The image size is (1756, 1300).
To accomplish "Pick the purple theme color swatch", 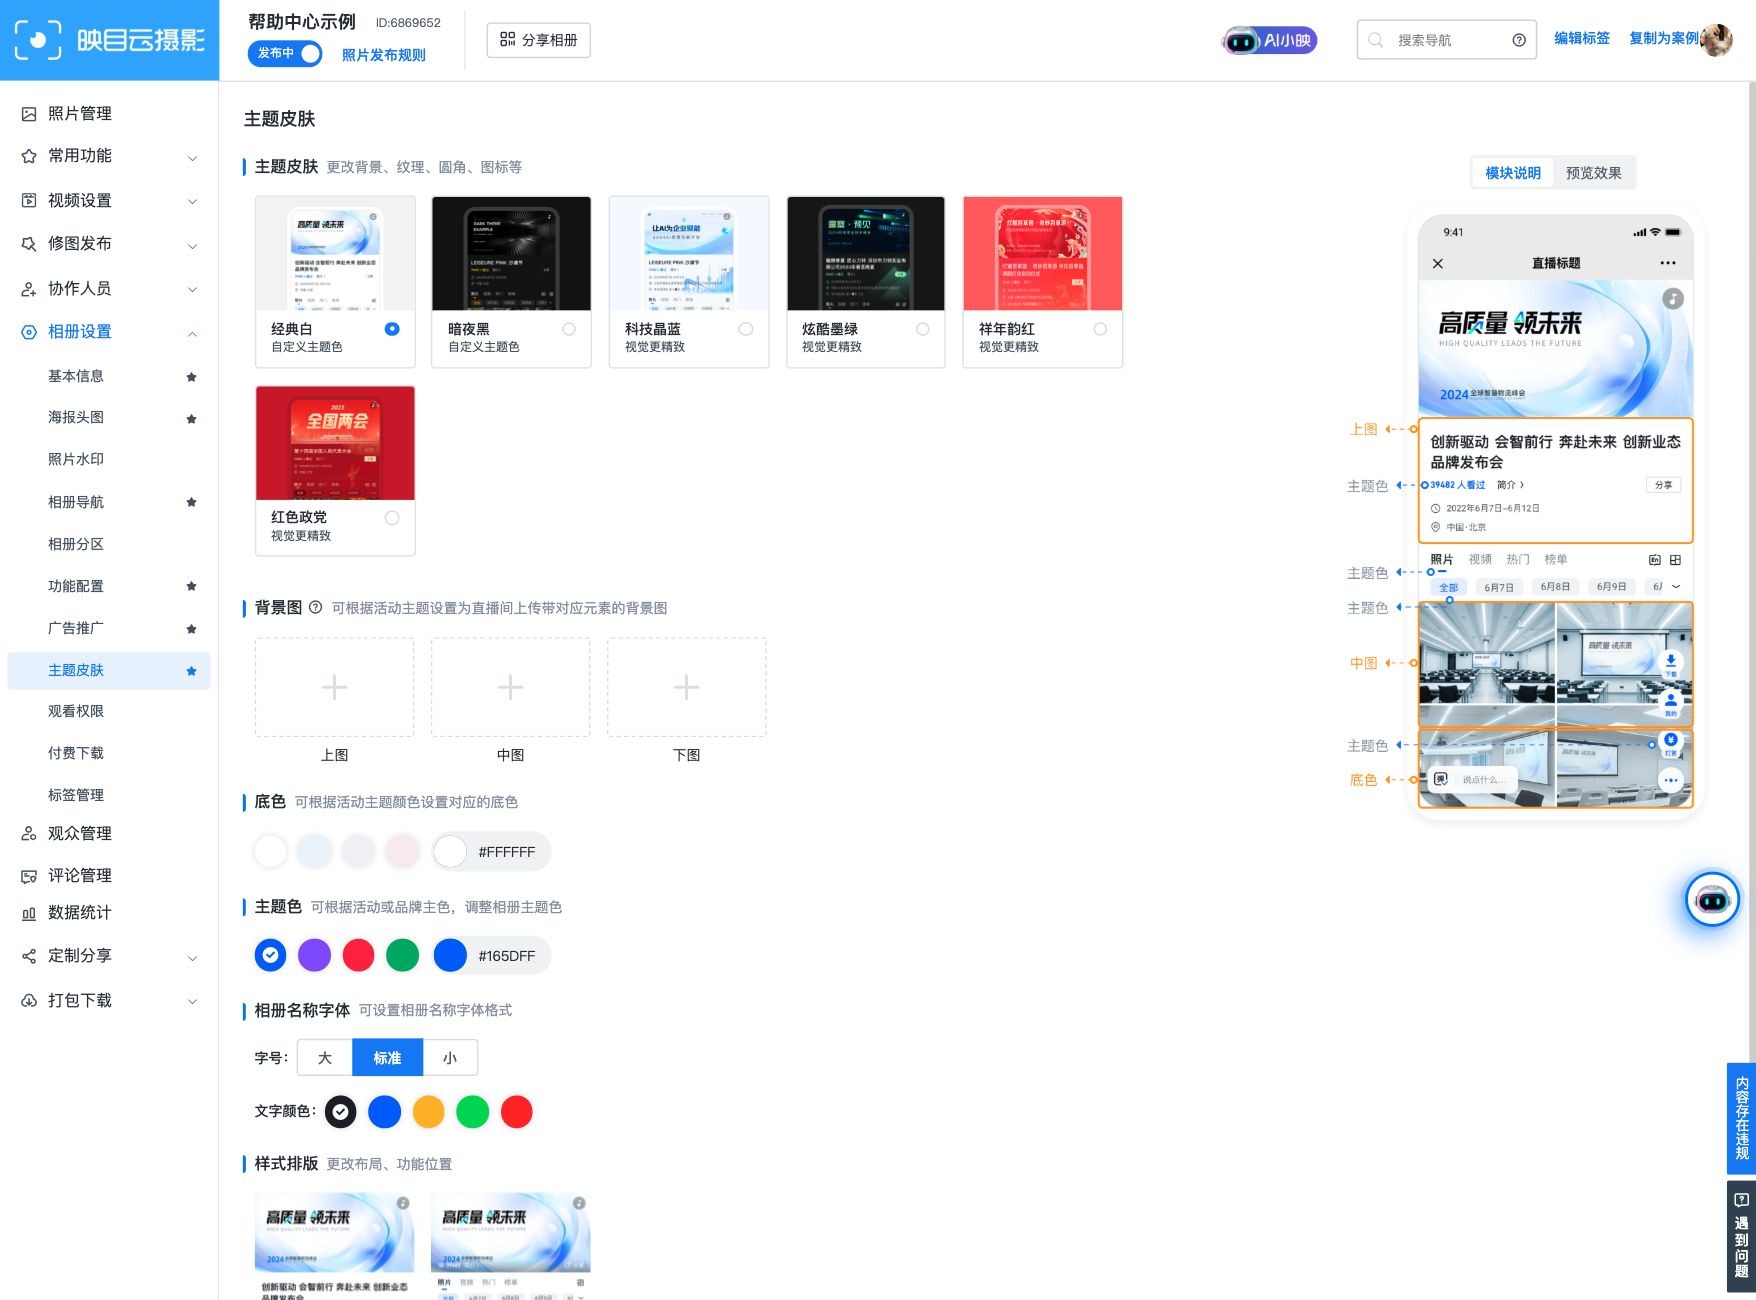I will coord(314,955).
